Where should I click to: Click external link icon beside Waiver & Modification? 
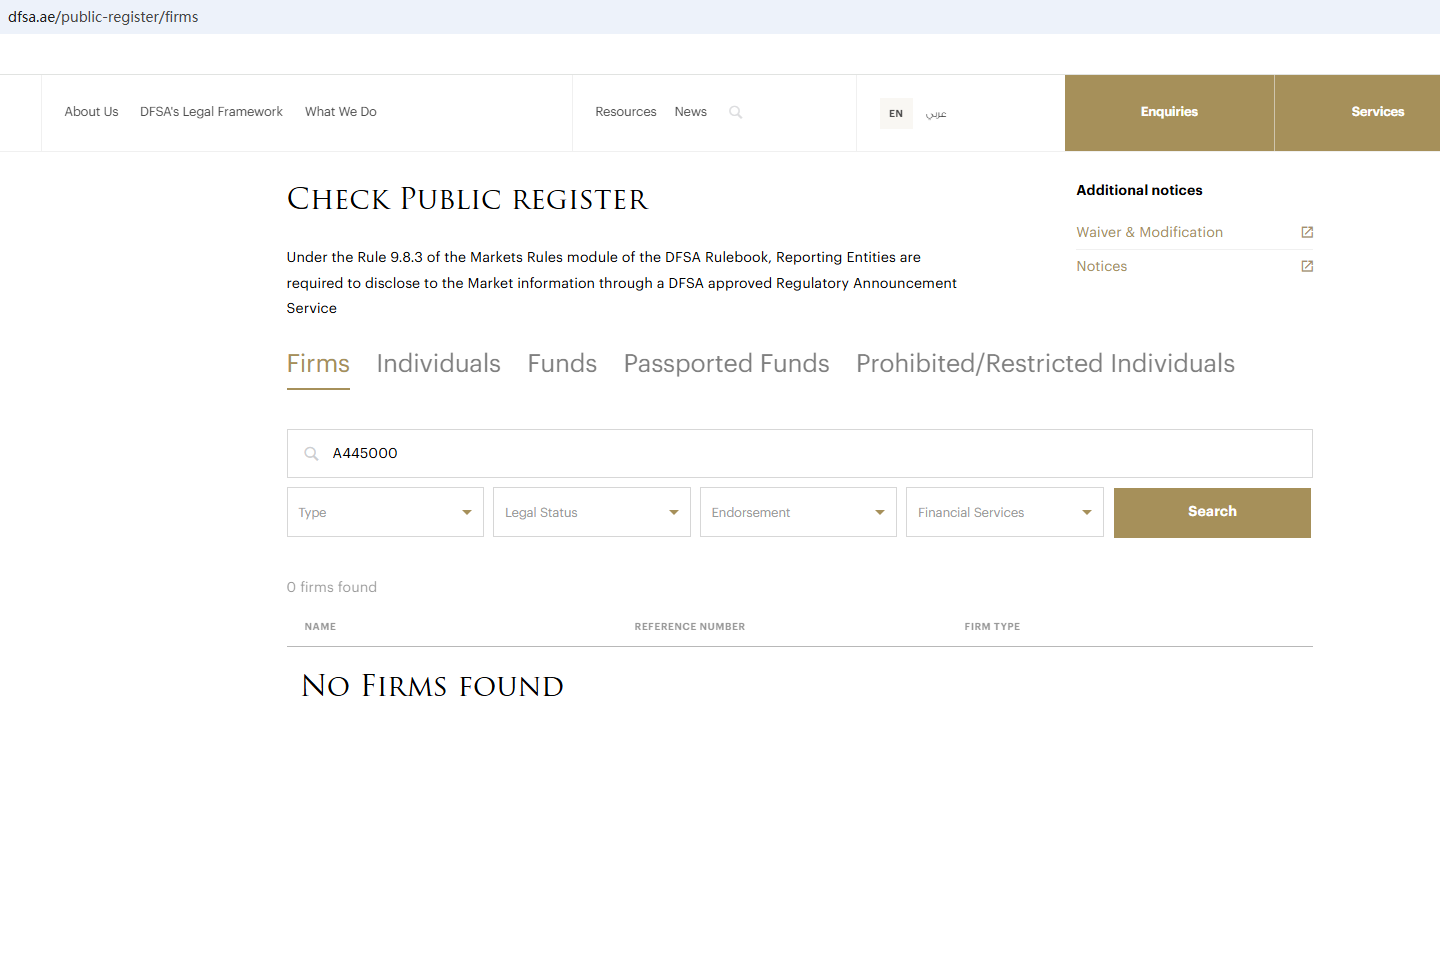tap(1306, 232)
